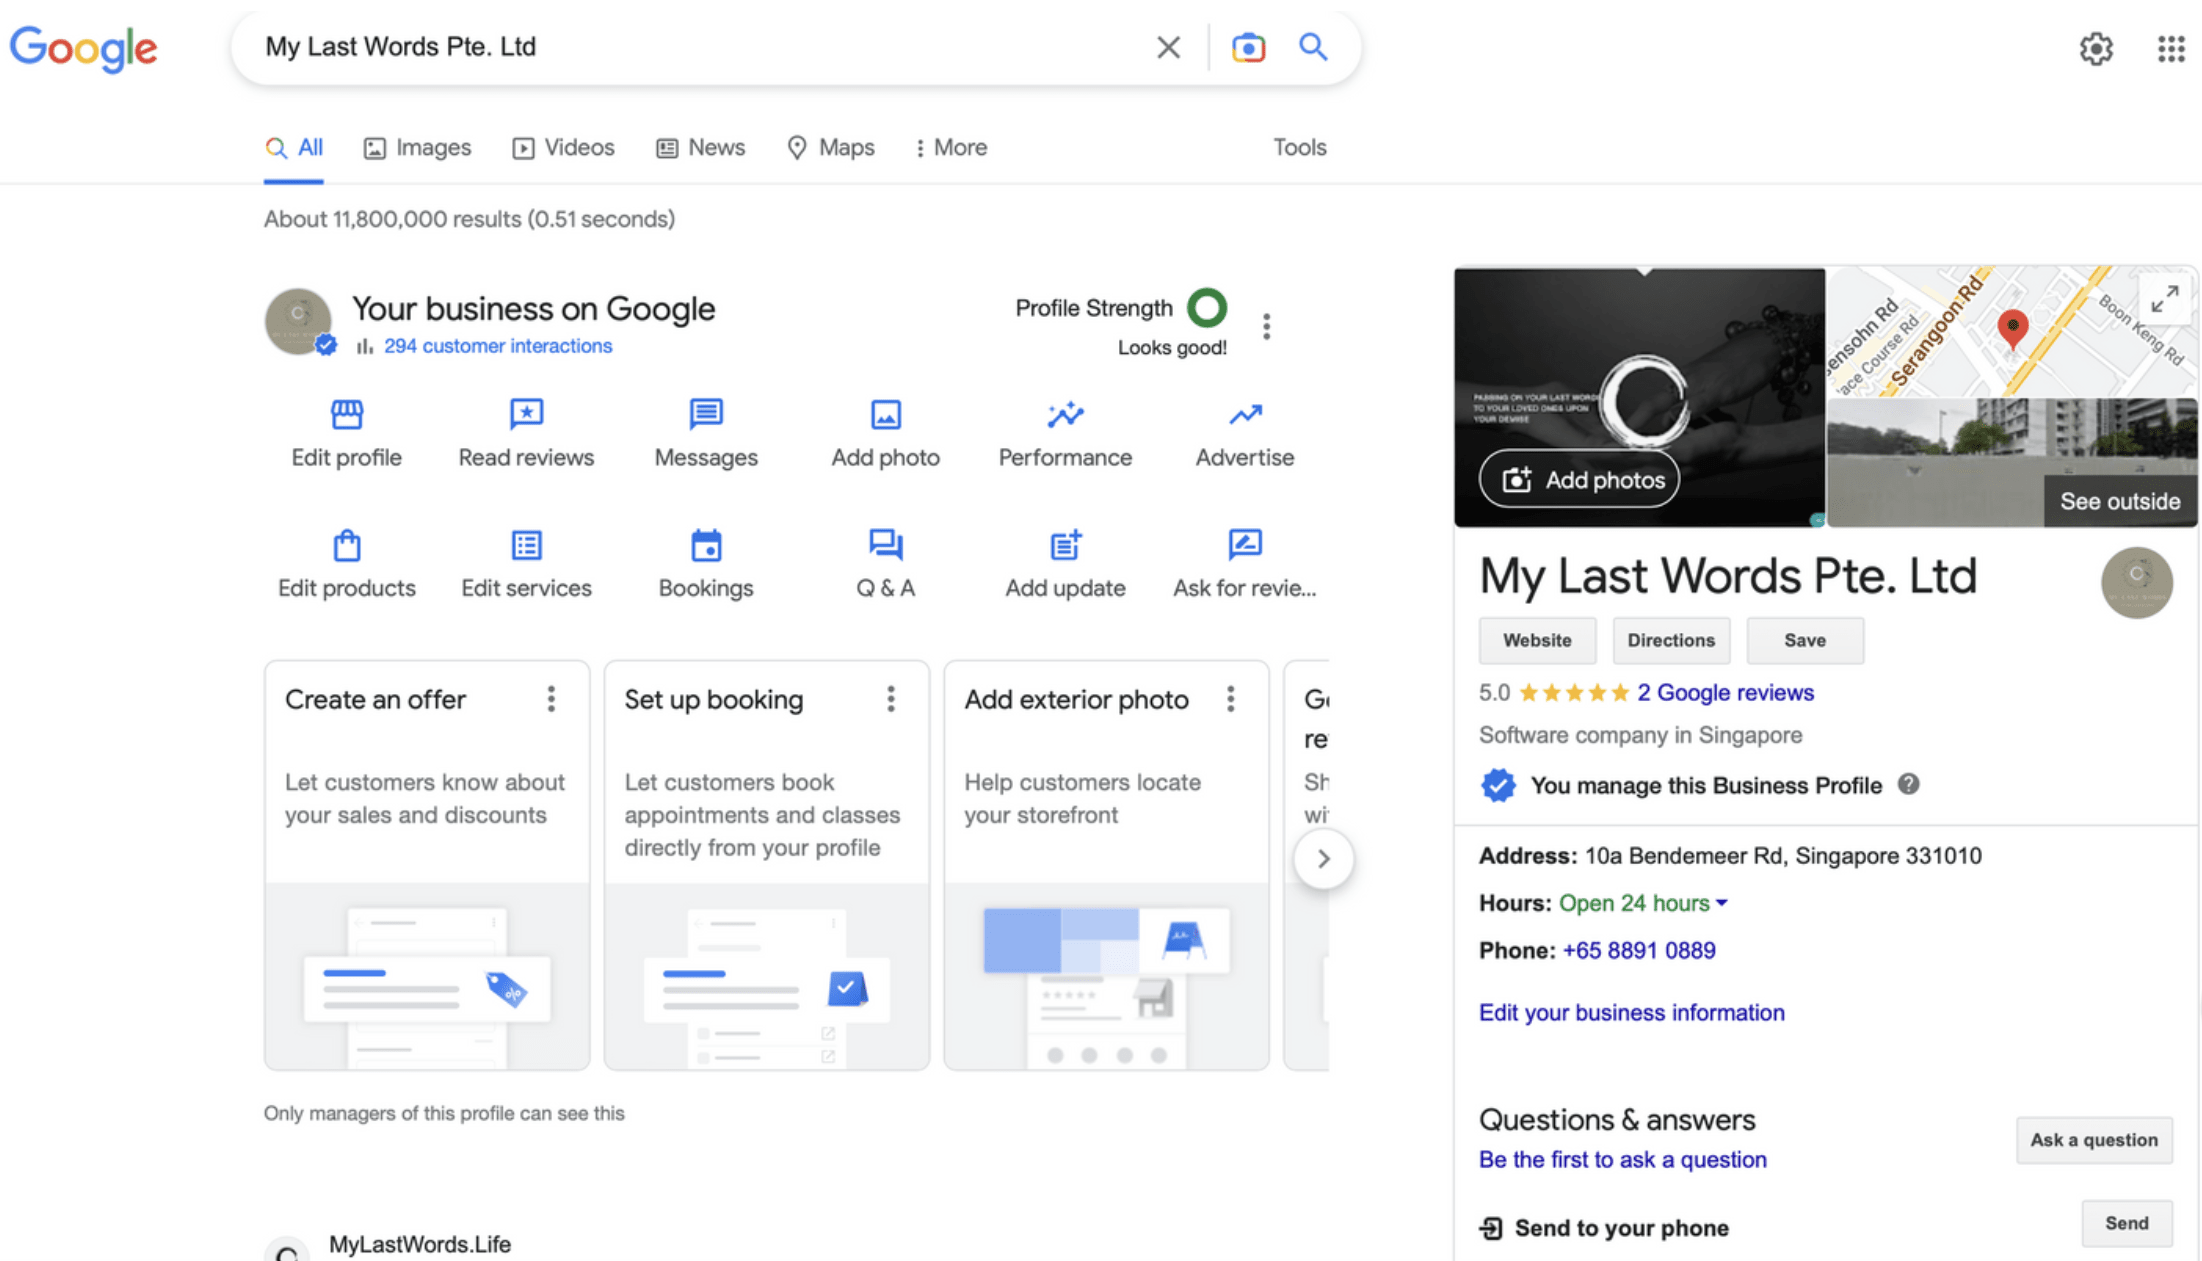Expand map with arrows icon
Screen dimensions: 2202x1261
coord(2165,298)
